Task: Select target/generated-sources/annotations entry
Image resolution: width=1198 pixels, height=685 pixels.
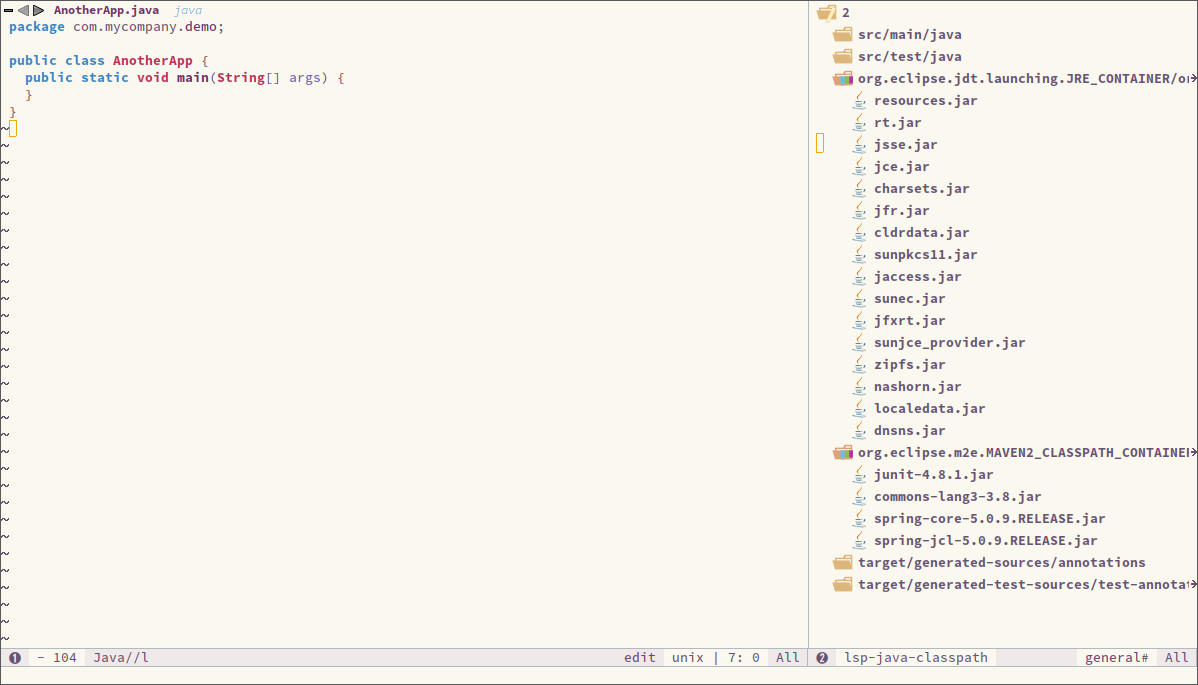Action: pyautogui.click(x=1002, y=563)
